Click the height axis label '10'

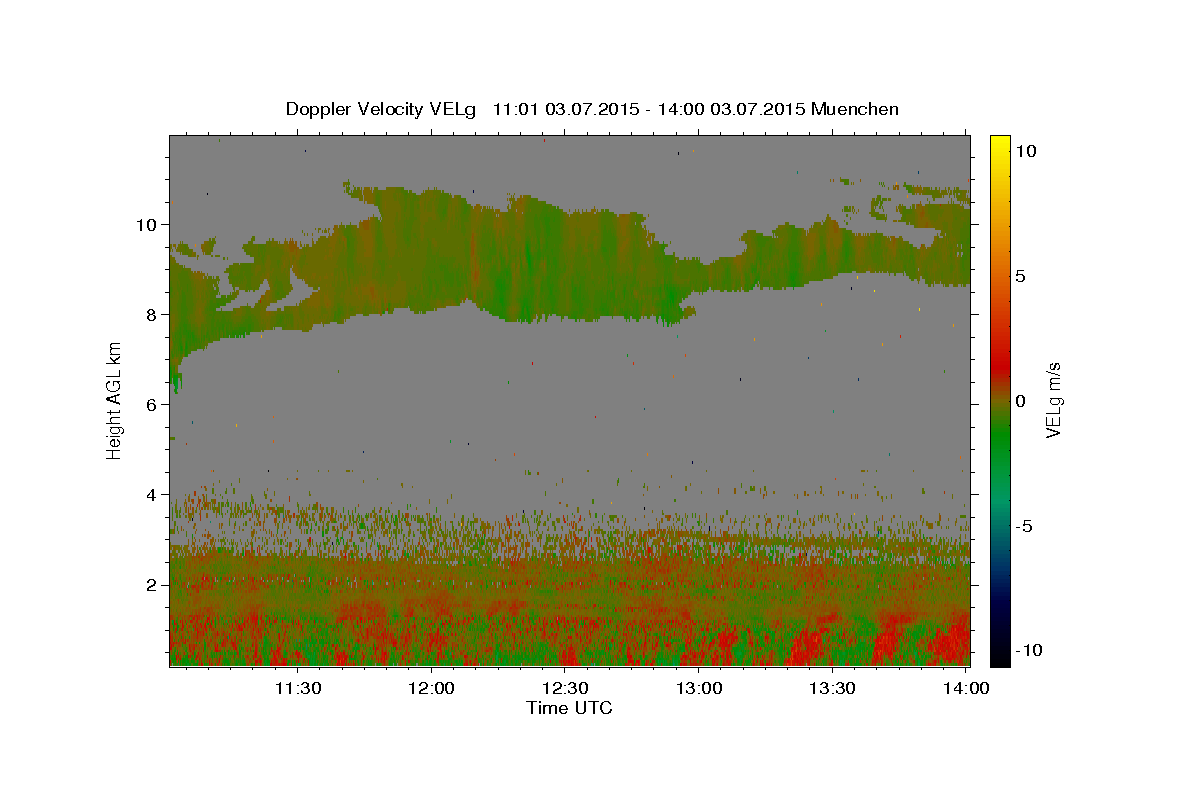tap(148, 225)
